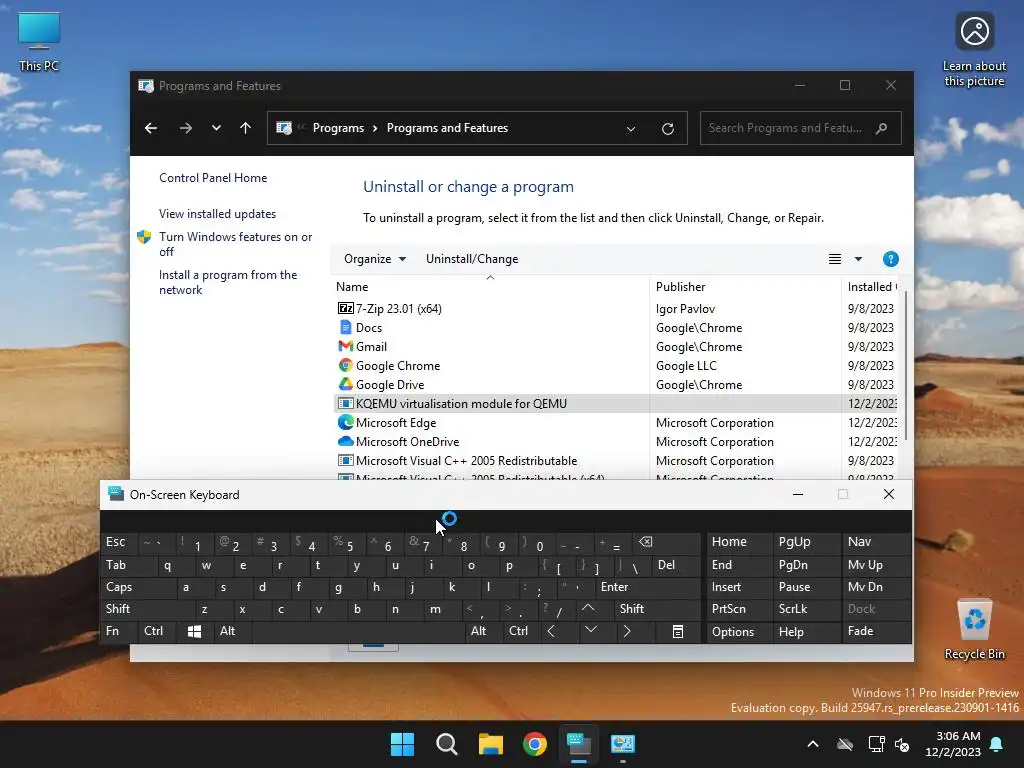
Task: Toggle the Fn key on keyboard
Action: (120, 631)
